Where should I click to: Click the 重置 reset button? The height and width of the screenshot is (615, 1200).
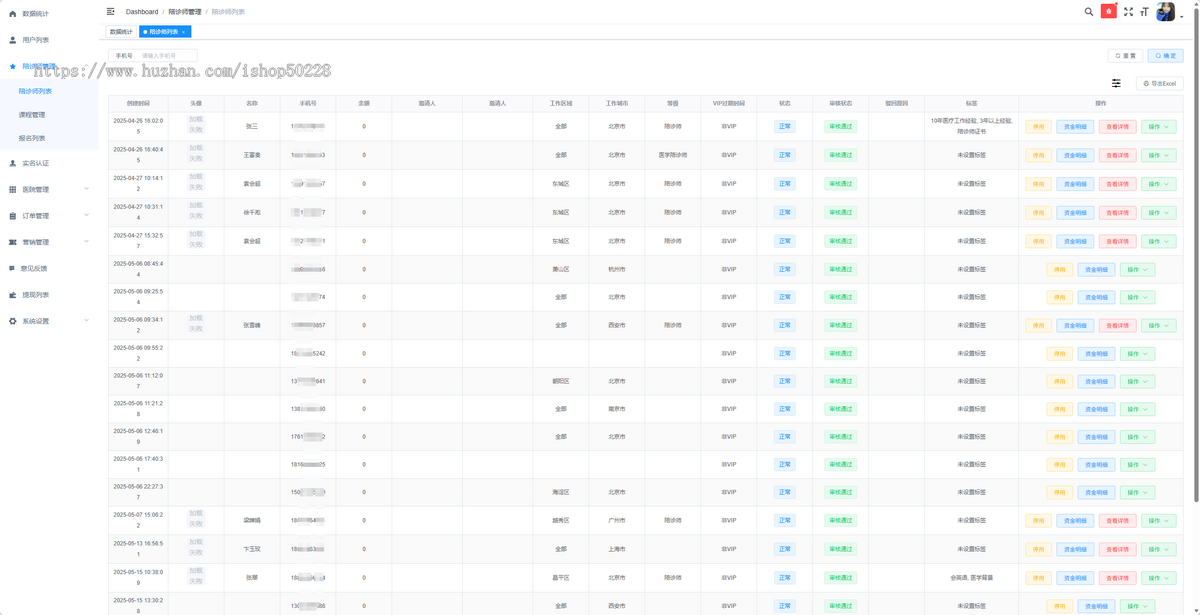pos(1126,56)
